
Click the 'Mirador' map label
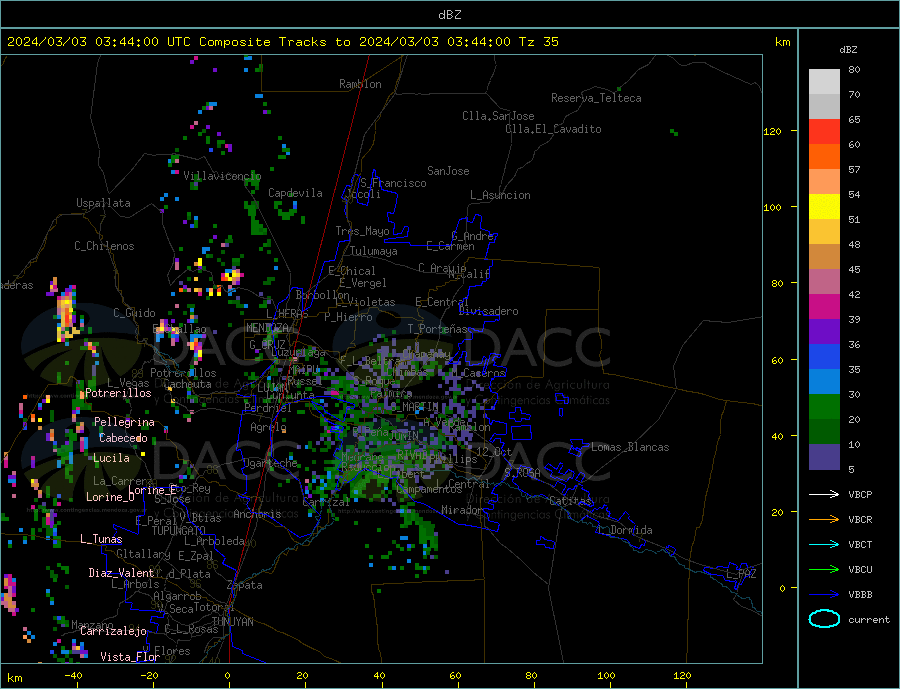click(x=462, y=510)
